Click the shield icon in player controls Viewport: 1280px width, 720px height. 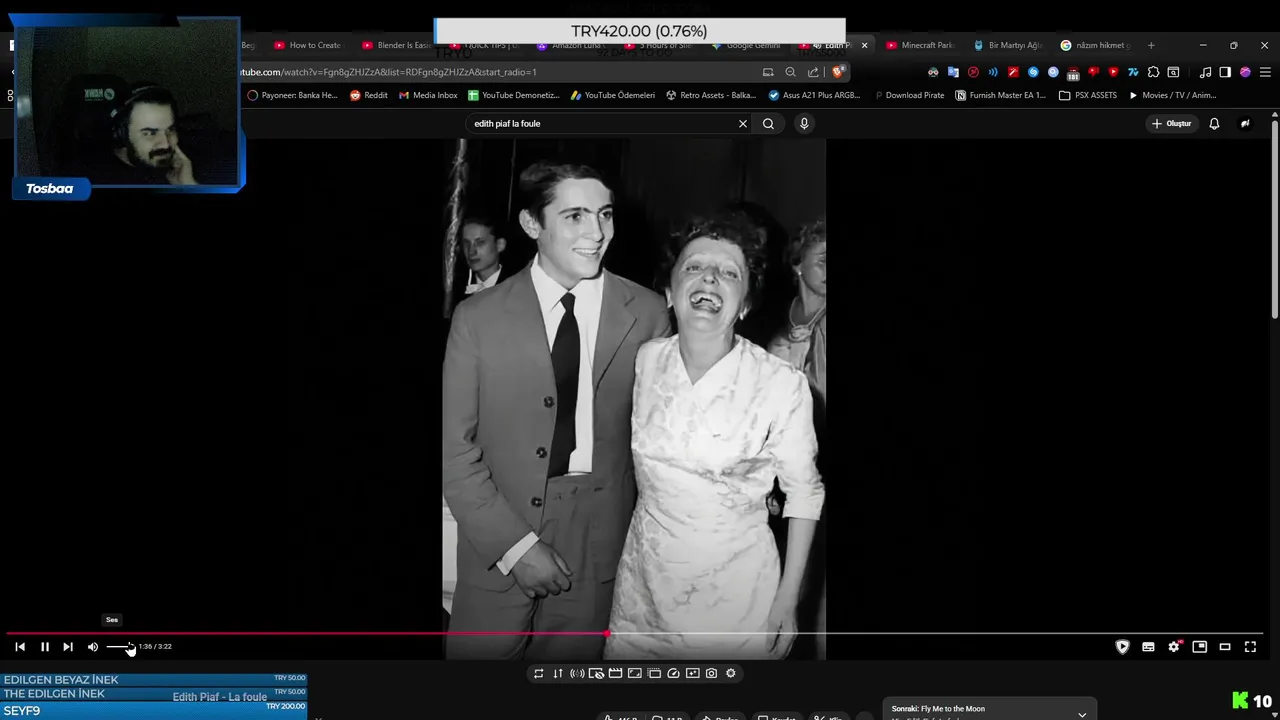click(x=1122, y=647)
